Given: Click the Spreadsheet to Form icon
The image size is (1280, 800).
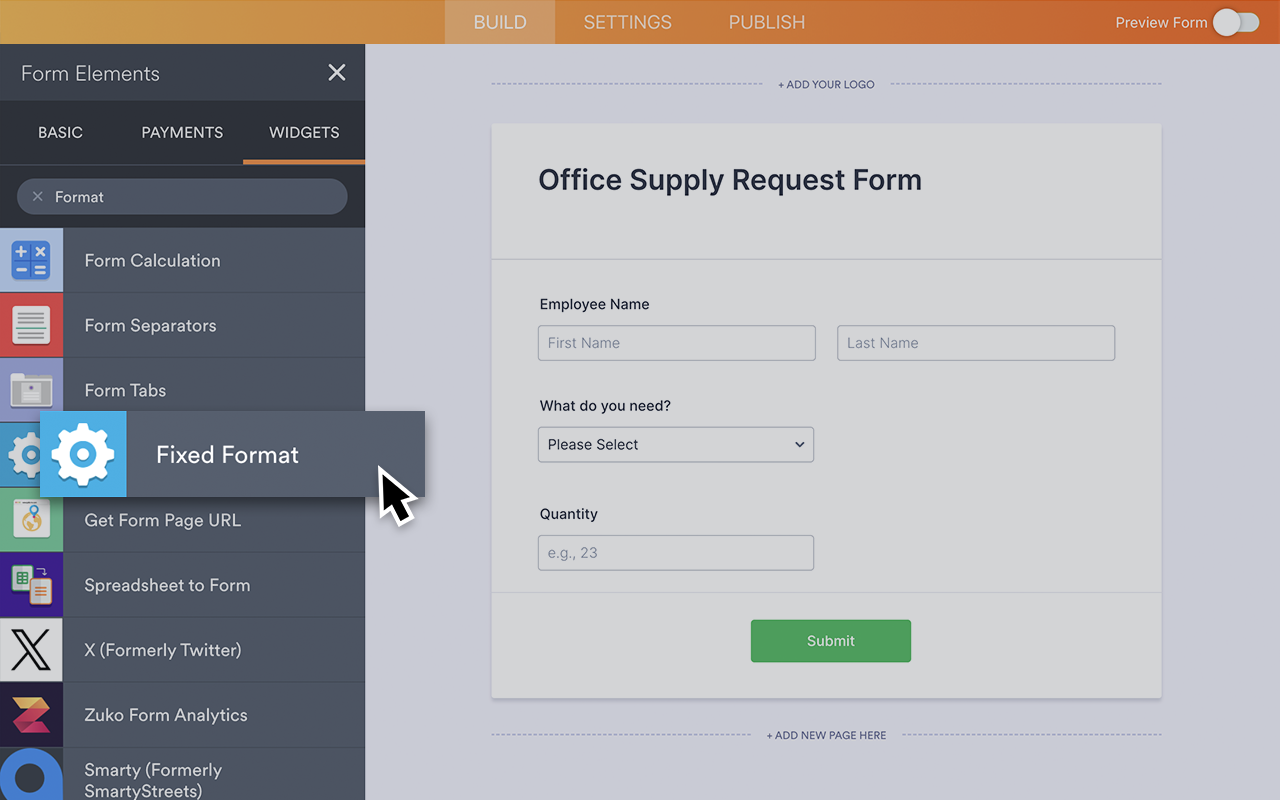Looking at the screenshot, I should pyautogui.click(x=31, y=585).
